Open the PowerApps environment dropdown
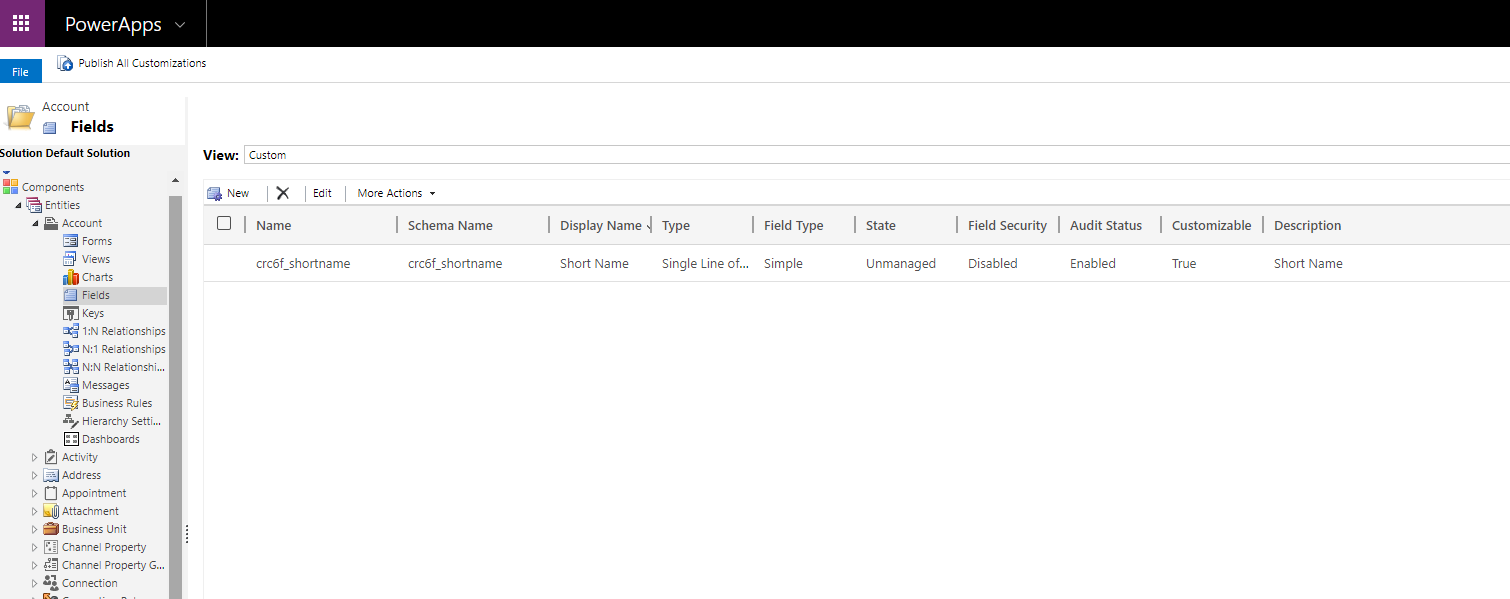The height and width of the screenshot is (599, 1510). tap(177, 22)
